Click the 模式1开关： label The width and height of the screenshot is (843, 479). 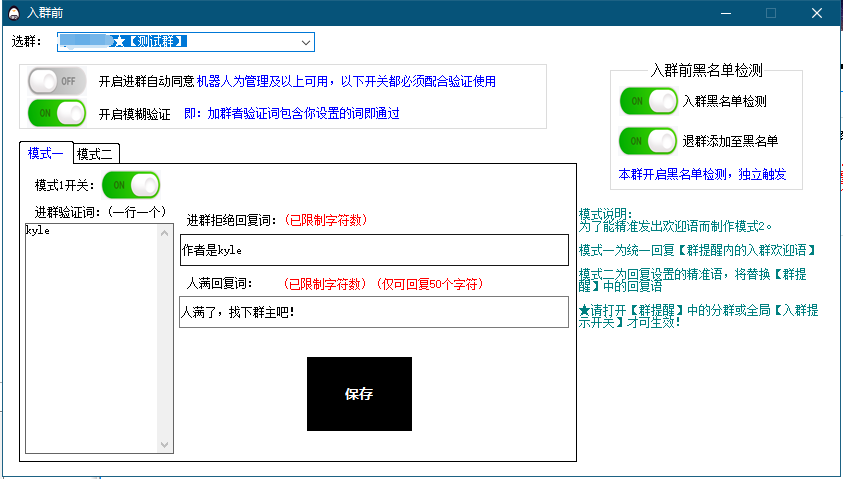[65, 185]
